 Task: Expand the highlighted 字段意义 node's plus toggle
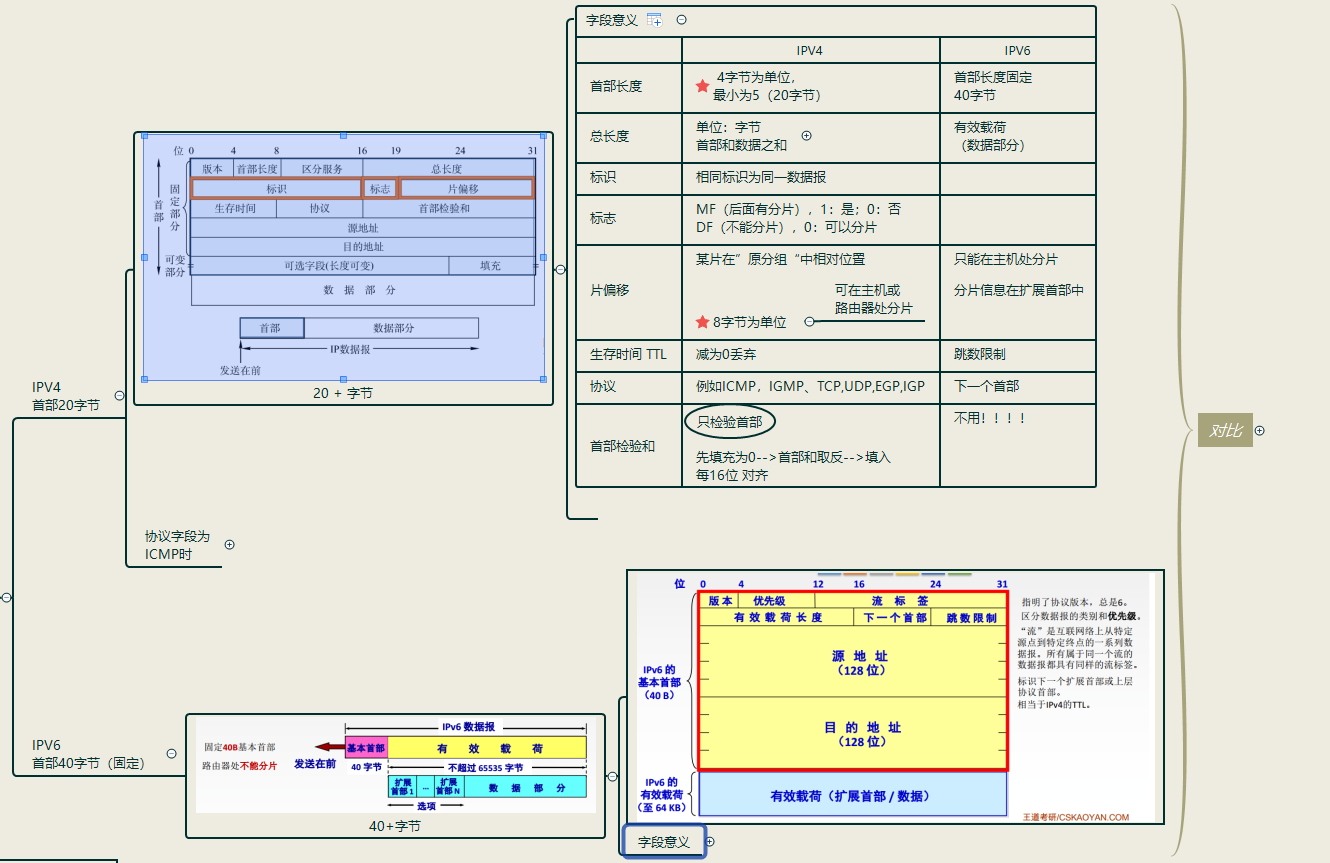(x=710, y=842)
